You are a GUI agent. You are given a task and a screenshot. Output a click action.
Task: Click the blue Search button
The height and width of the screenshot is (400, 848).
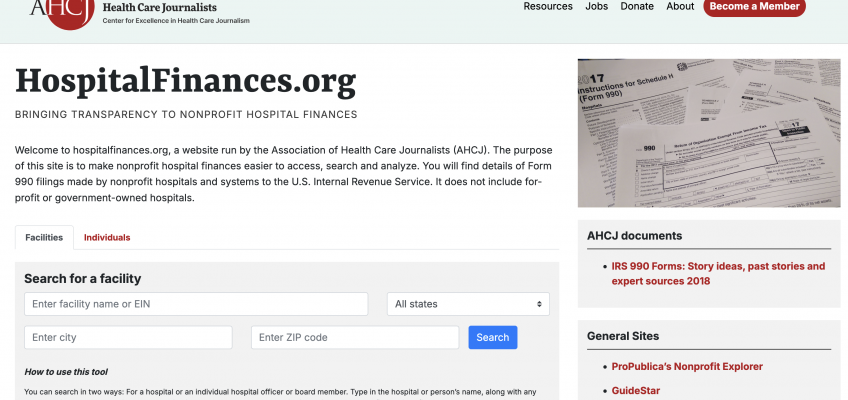click(493, 337)
